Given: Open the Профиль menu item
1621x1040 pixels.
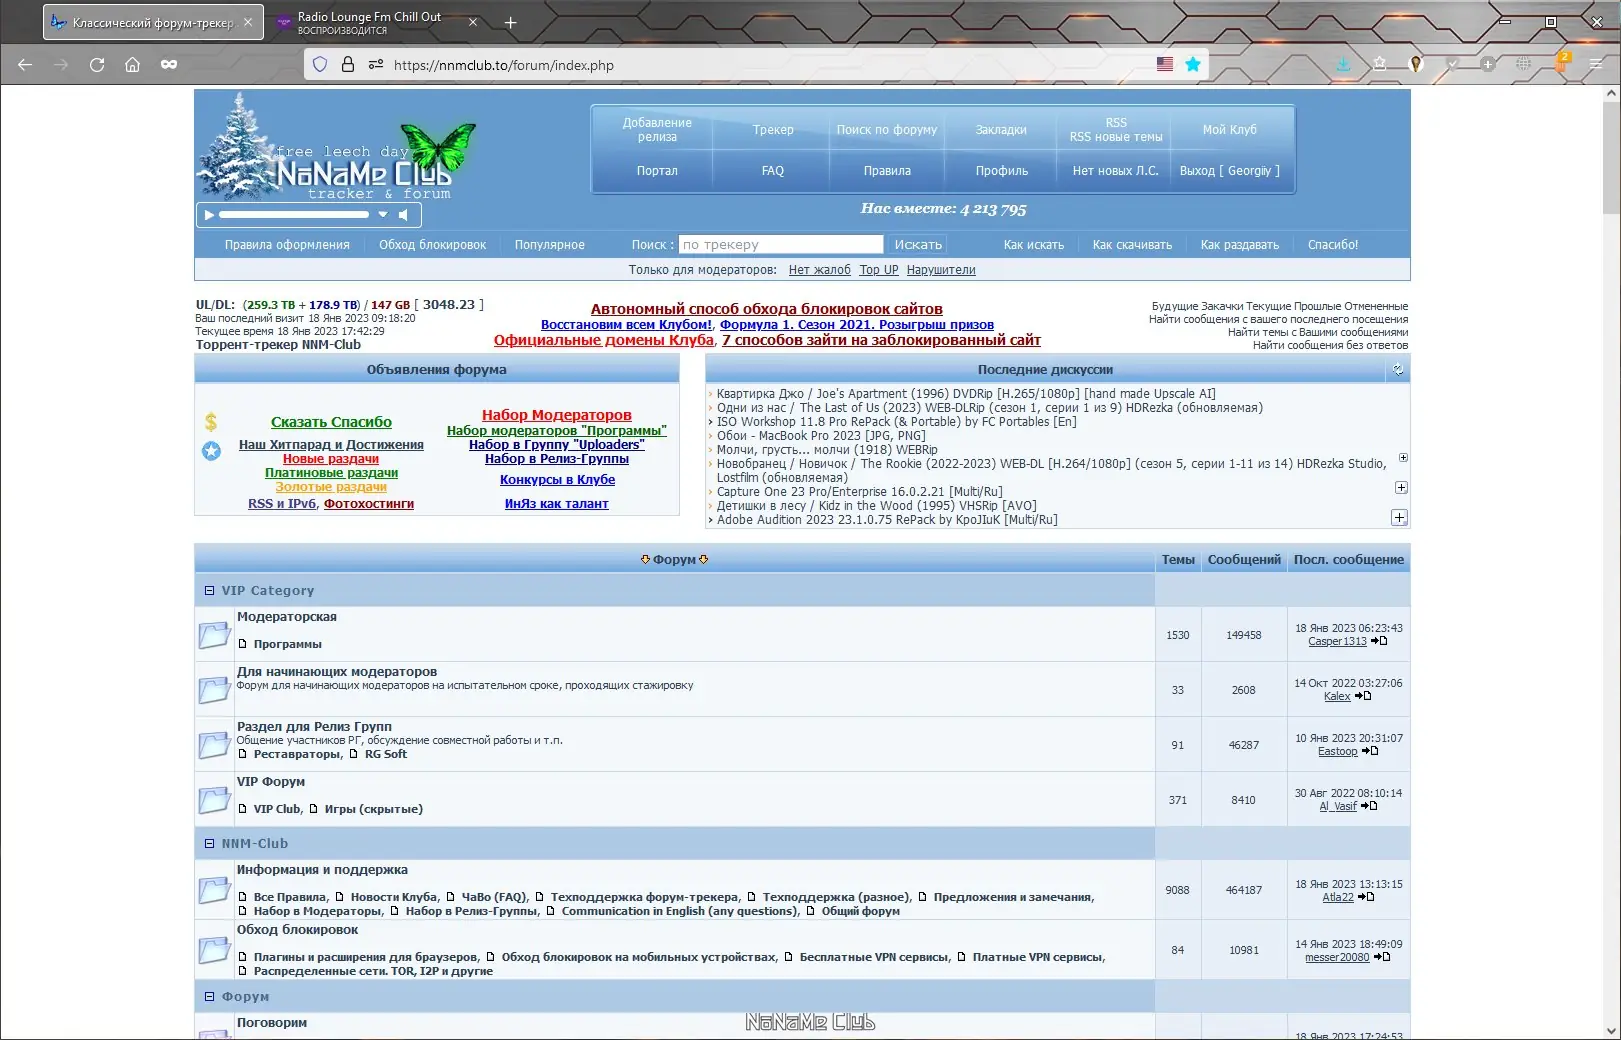Looking at the screenshot, I should click(1001, 171).
